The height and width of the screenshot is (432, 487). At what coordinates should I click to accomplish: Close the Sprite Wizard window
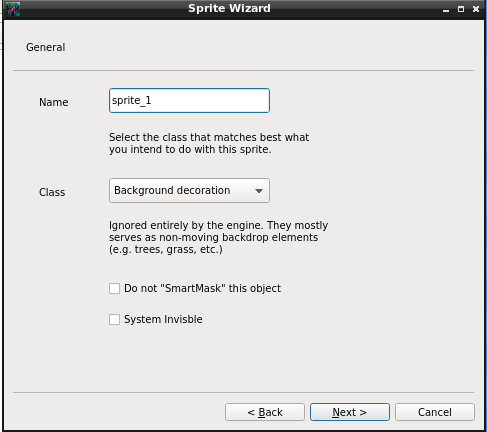point(476,9)
